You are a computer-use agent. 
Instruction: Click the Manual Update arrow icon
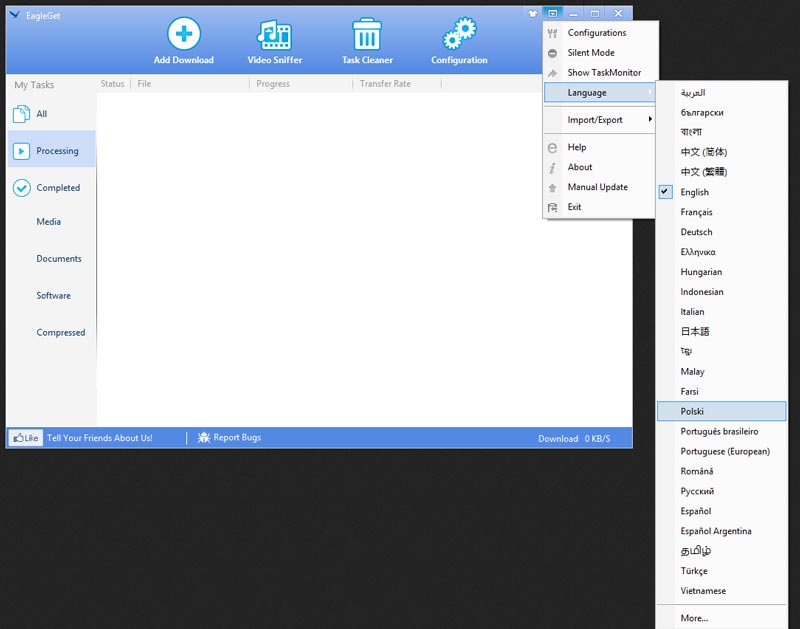(552, 188)
